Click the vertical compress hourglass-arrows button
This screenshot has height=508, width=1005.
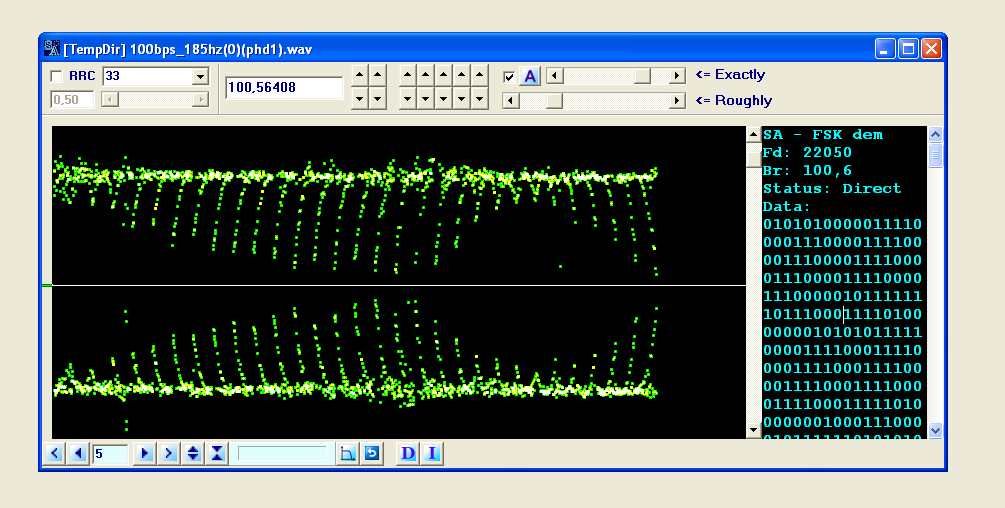tap(217, 454)
